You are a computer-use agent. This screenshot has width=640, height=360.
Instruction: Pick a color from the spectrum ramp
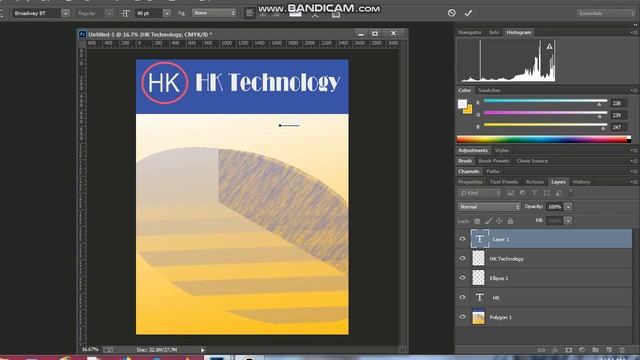(x=544, y=139)
